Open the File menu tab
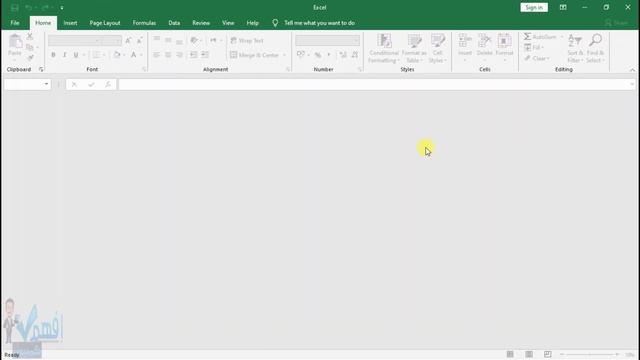Viewport: 640px width, 360px height. click(15, 23)
